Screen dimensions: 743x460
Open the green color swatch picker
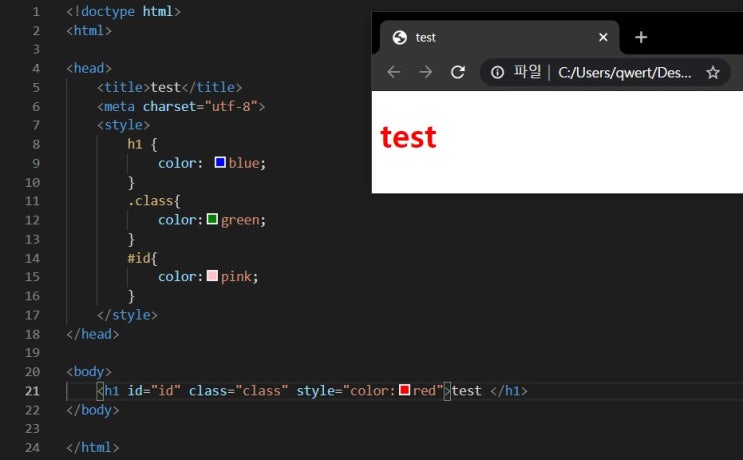point(212,219)
